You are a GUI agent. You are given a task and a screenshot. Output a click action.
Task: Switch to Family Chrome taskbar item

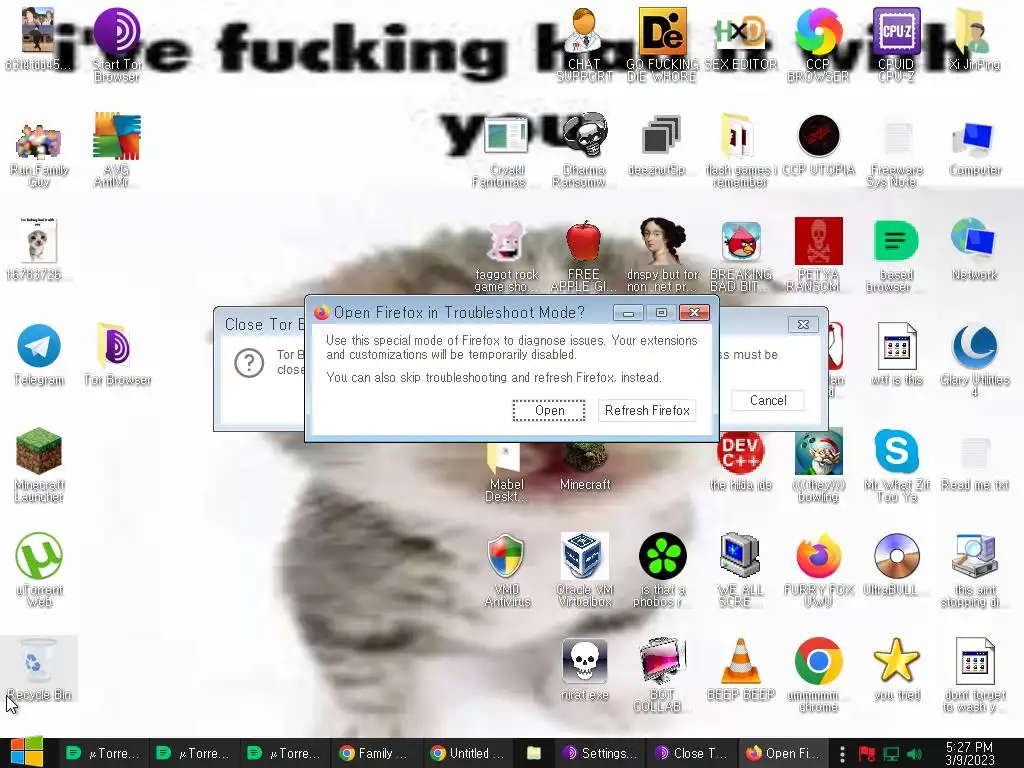click(374, 753)
